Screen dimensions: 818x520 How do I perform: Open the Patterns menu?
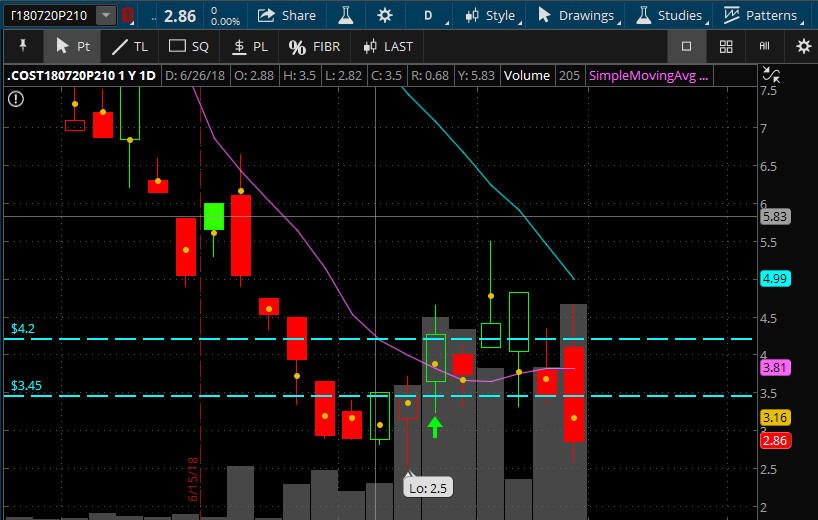point(763,15)
